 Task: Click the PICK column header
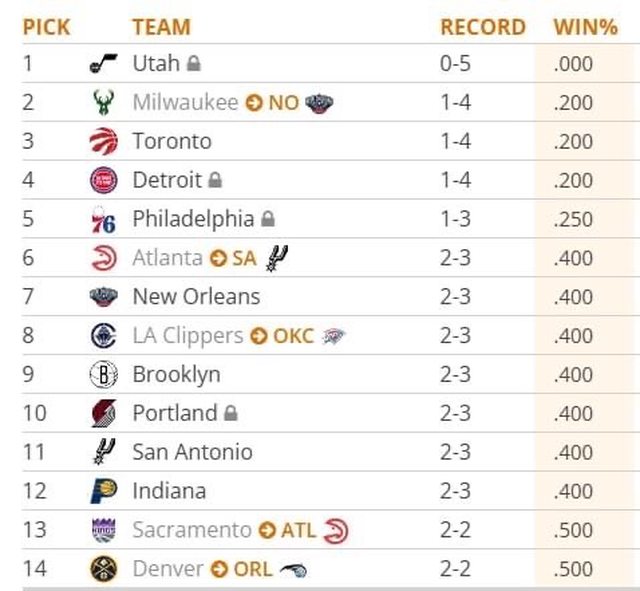click(47, 27)
